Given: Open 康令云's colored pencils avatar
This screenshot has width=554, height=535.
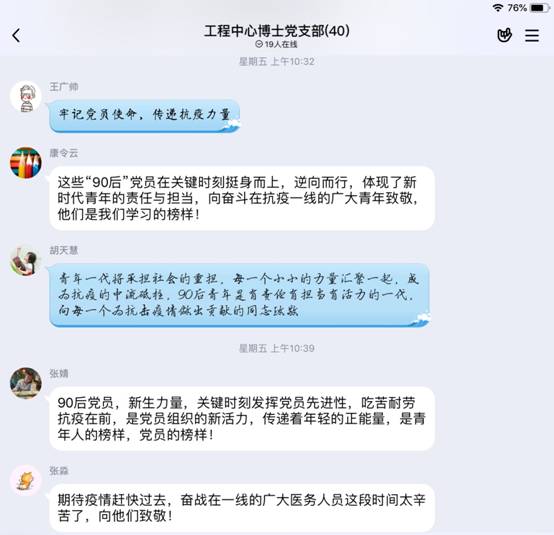Looking at the screenshot, I should [26, 163].
